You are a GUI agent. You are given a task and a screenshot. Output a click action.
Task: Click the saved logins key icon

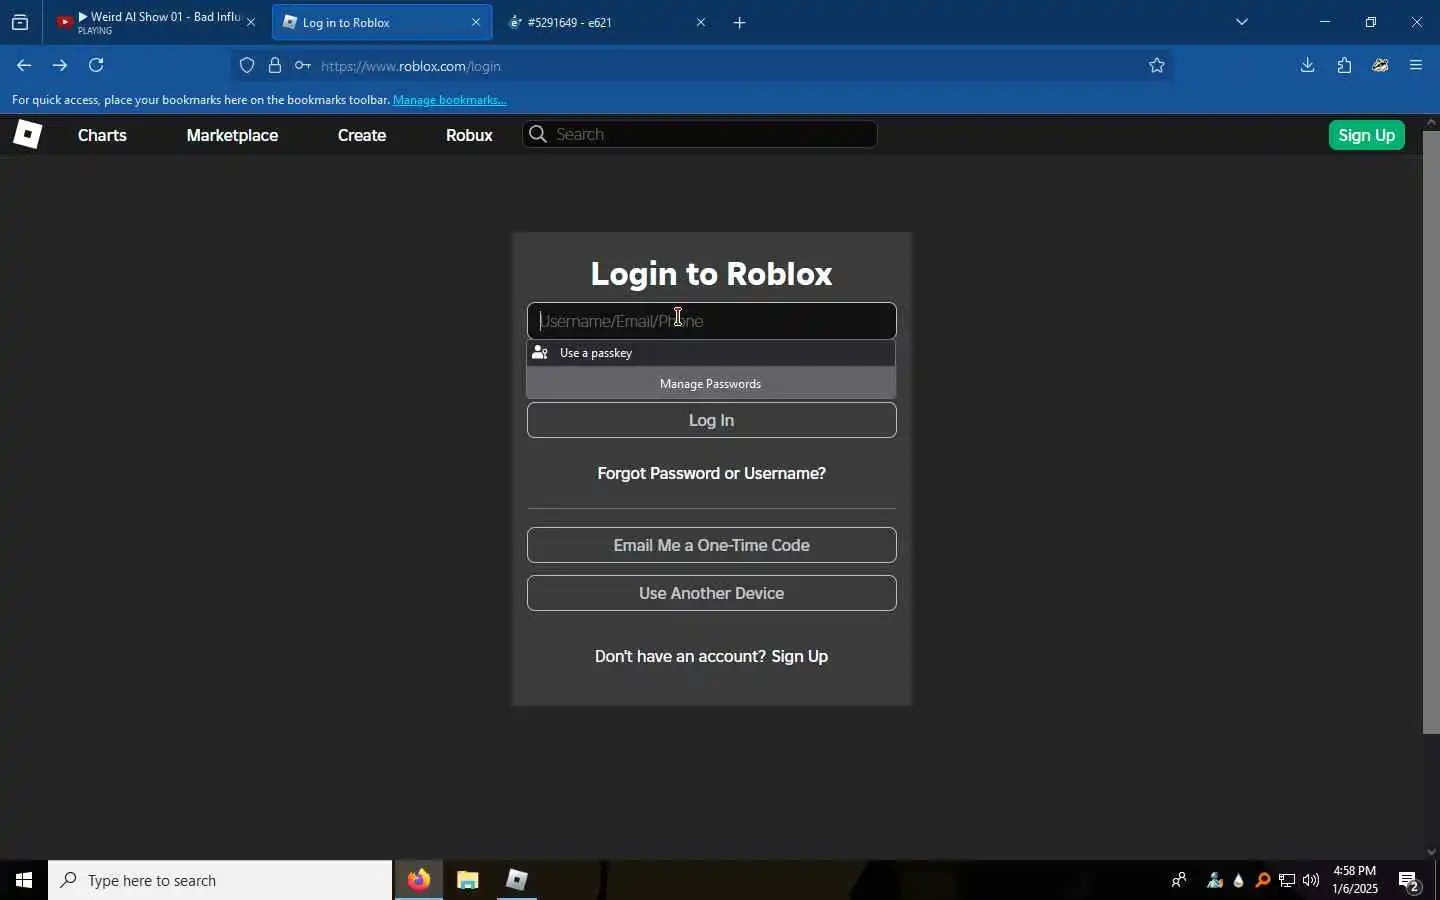tap(302, 66)
